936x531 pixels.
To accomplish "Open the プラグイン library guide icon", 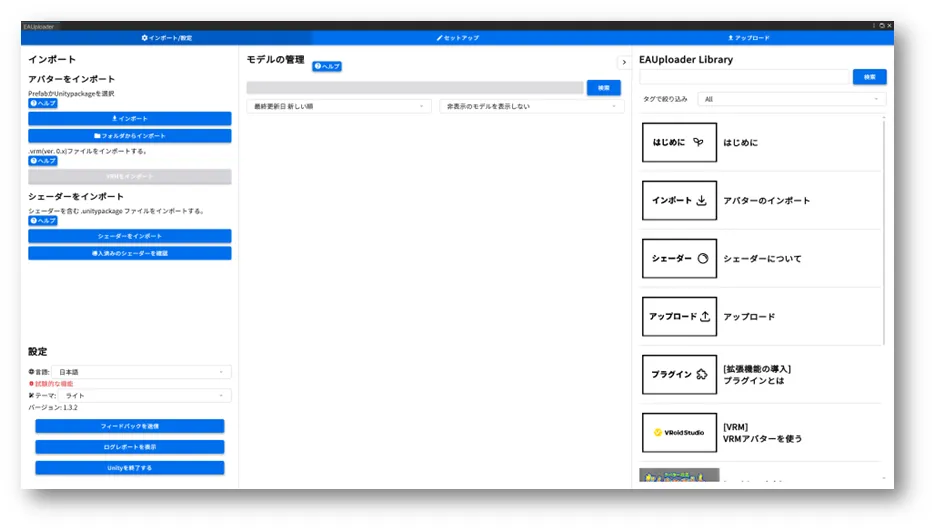I will click(x=679, y=375).
